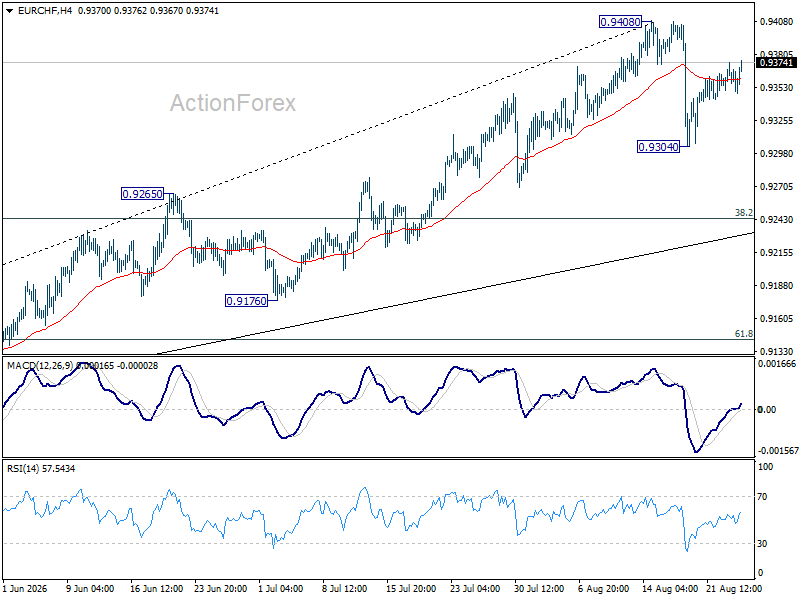
Task: Click the 0.92980 price axis value
Action: pyautogui.click(x=777, y=154)
